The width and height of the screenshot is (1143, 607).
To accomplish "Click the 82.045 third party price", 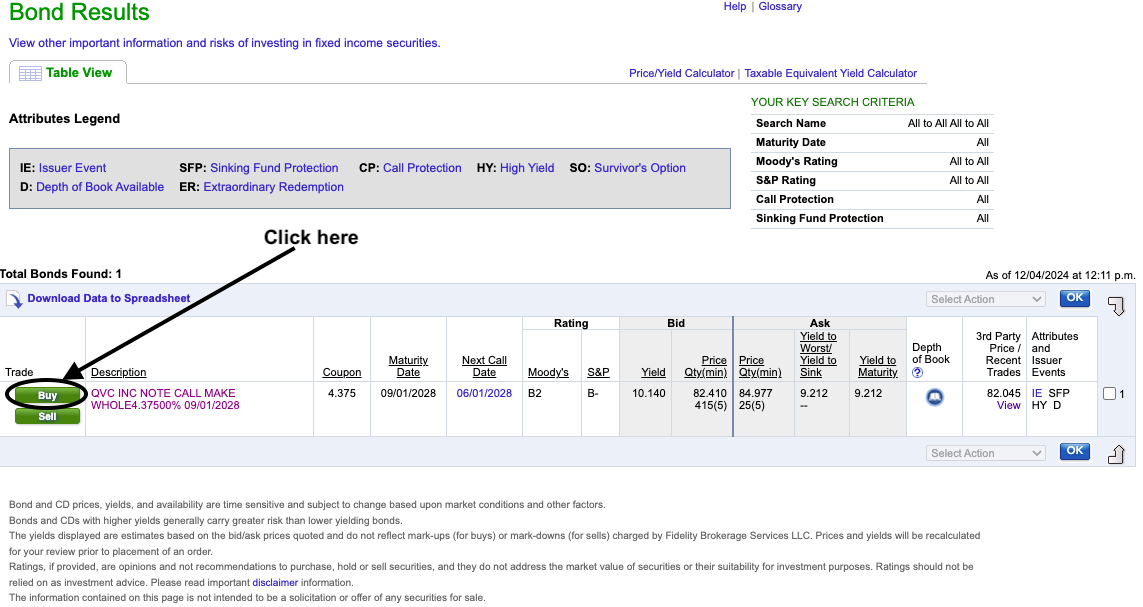I will click(1004, 393).
